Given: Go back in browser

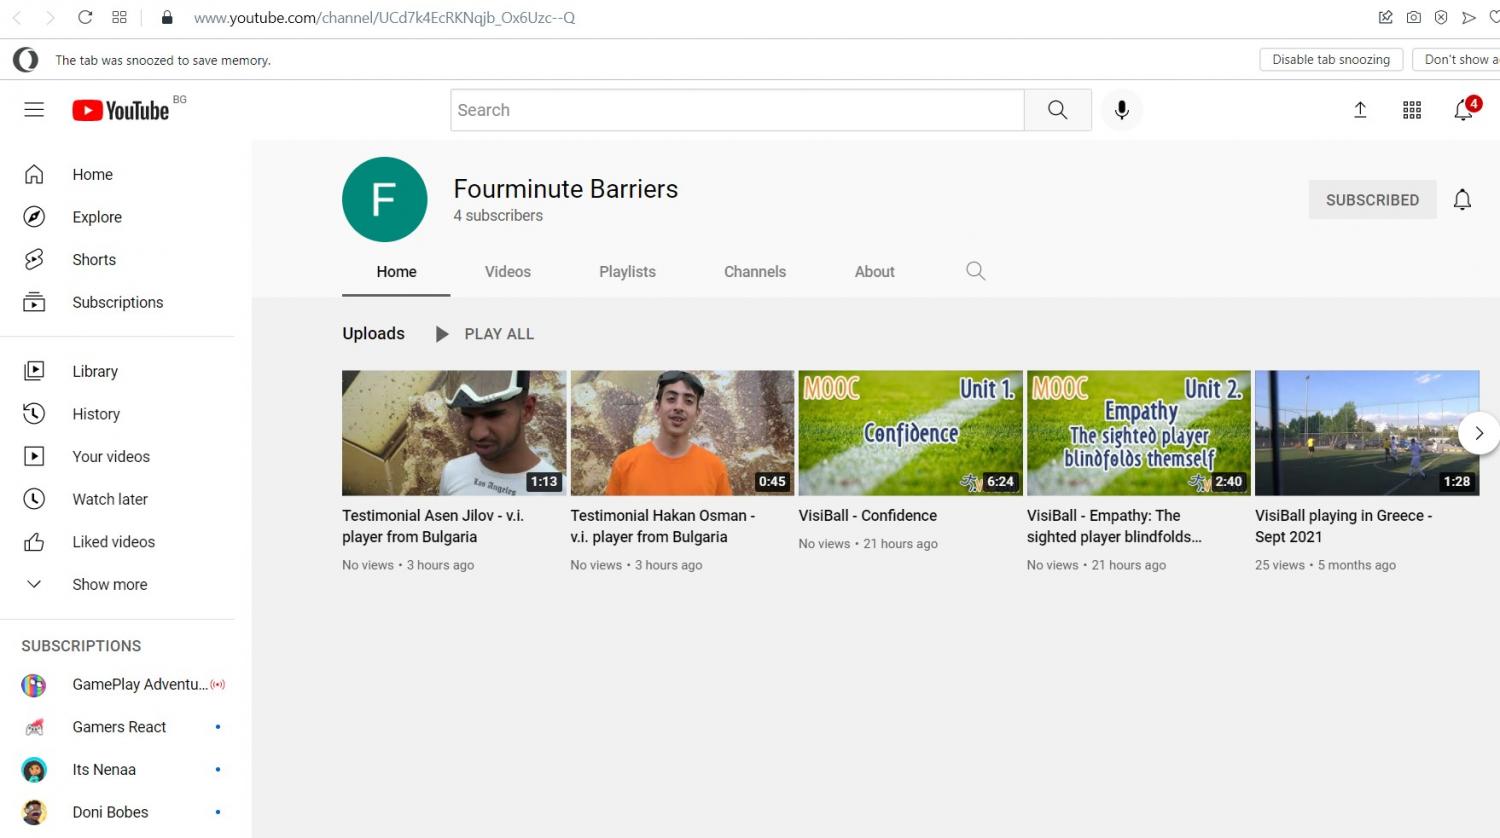Looking at the screenshot, I should click(x=17, y=17).
